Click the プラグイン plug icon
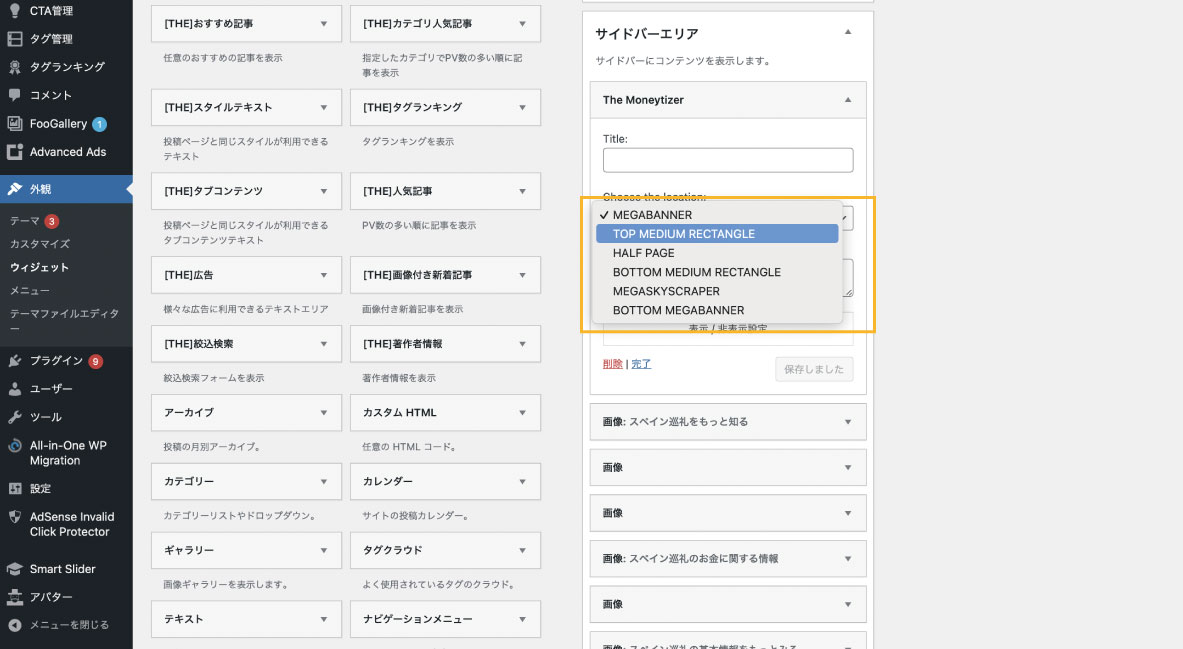This screenshot has height=649, width=1183. [x=14, y=361]
